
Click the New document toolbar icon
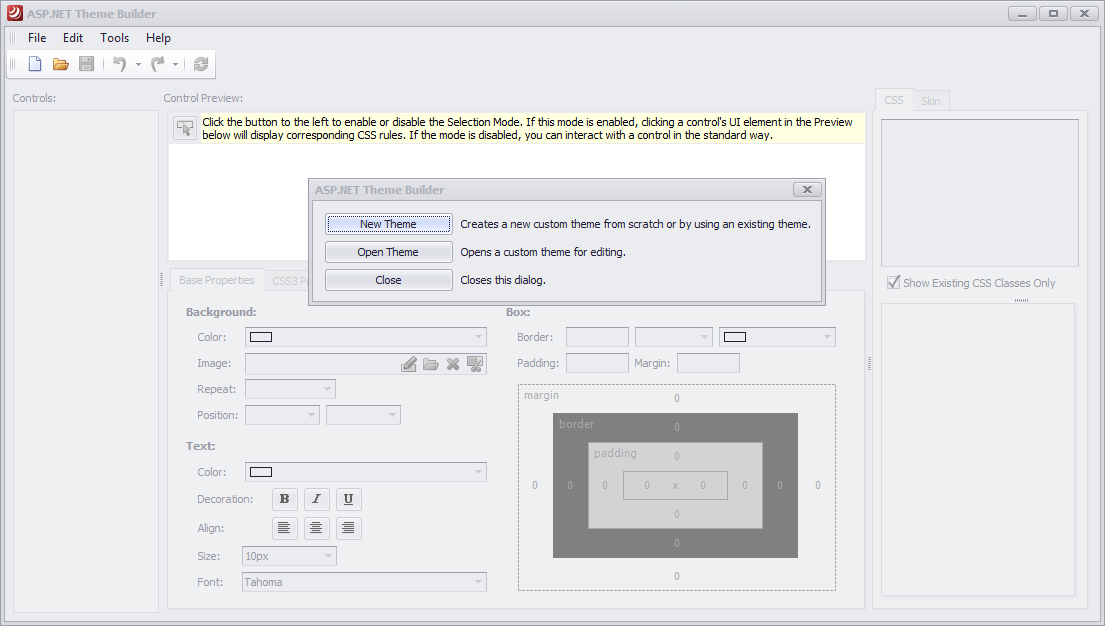[35, 64]
